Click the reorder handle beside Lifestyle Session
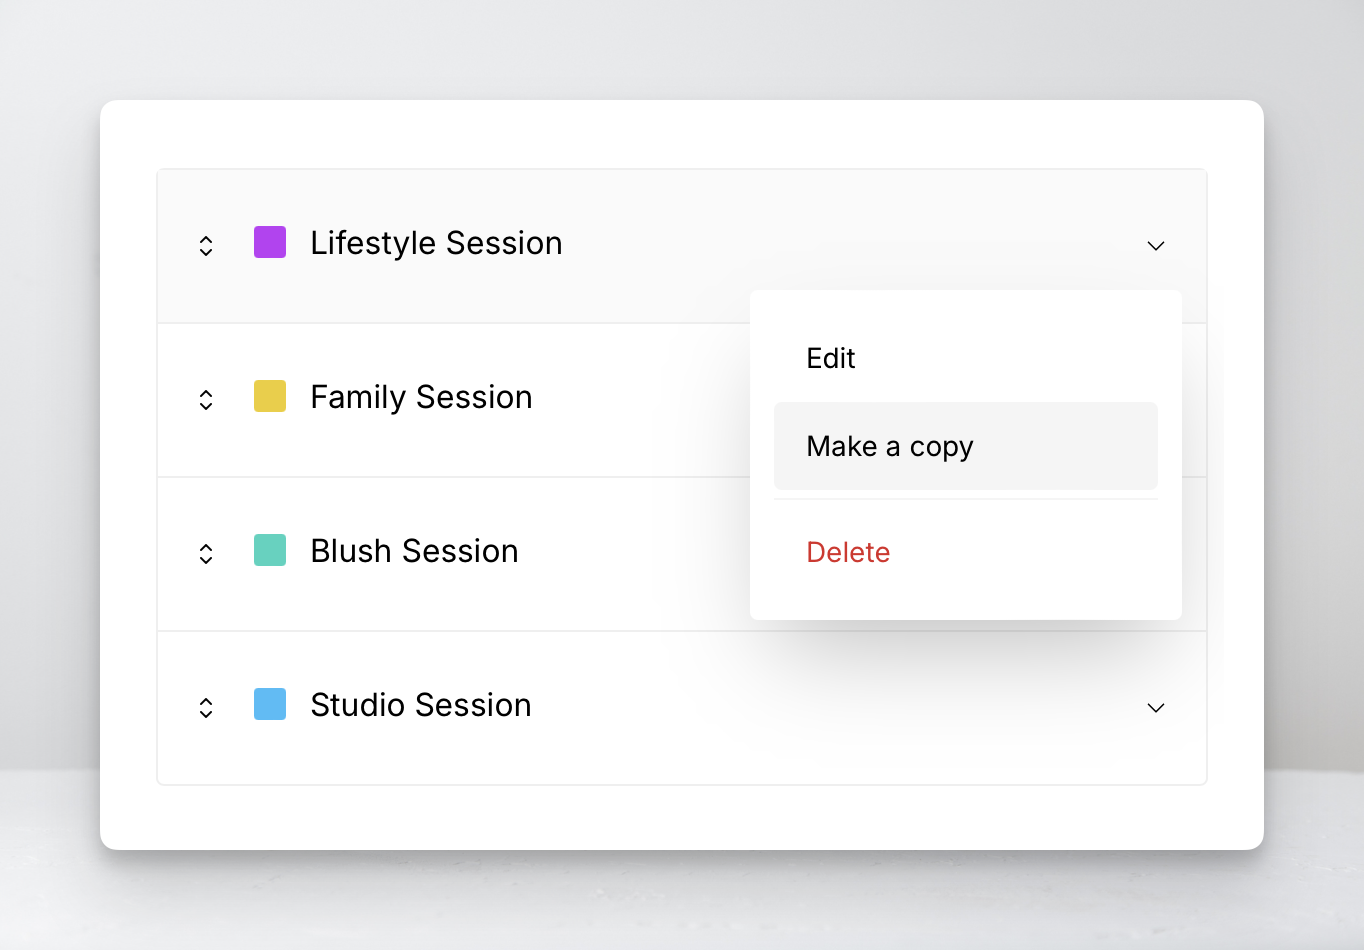Viewport: 1364px width, 950px height. (x=206, y=246)
